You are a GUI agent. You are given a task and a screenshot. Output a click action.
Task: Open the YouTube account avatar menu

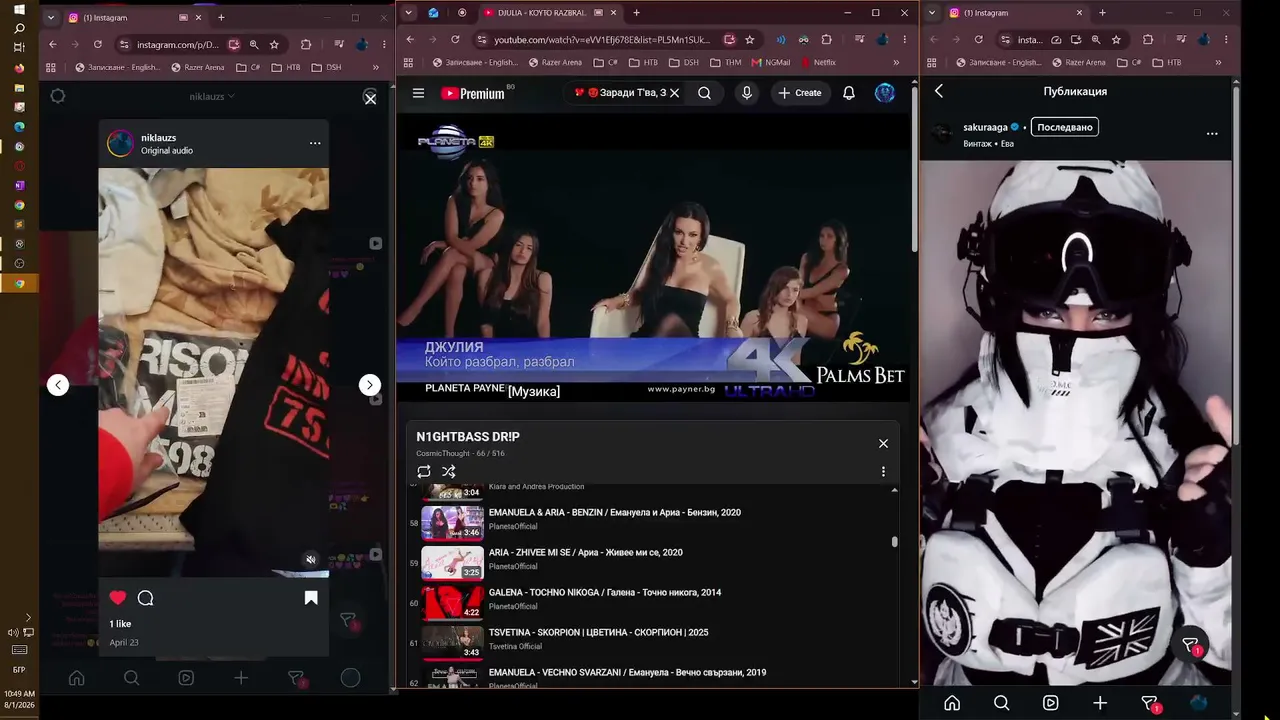(x=885, y=93)
